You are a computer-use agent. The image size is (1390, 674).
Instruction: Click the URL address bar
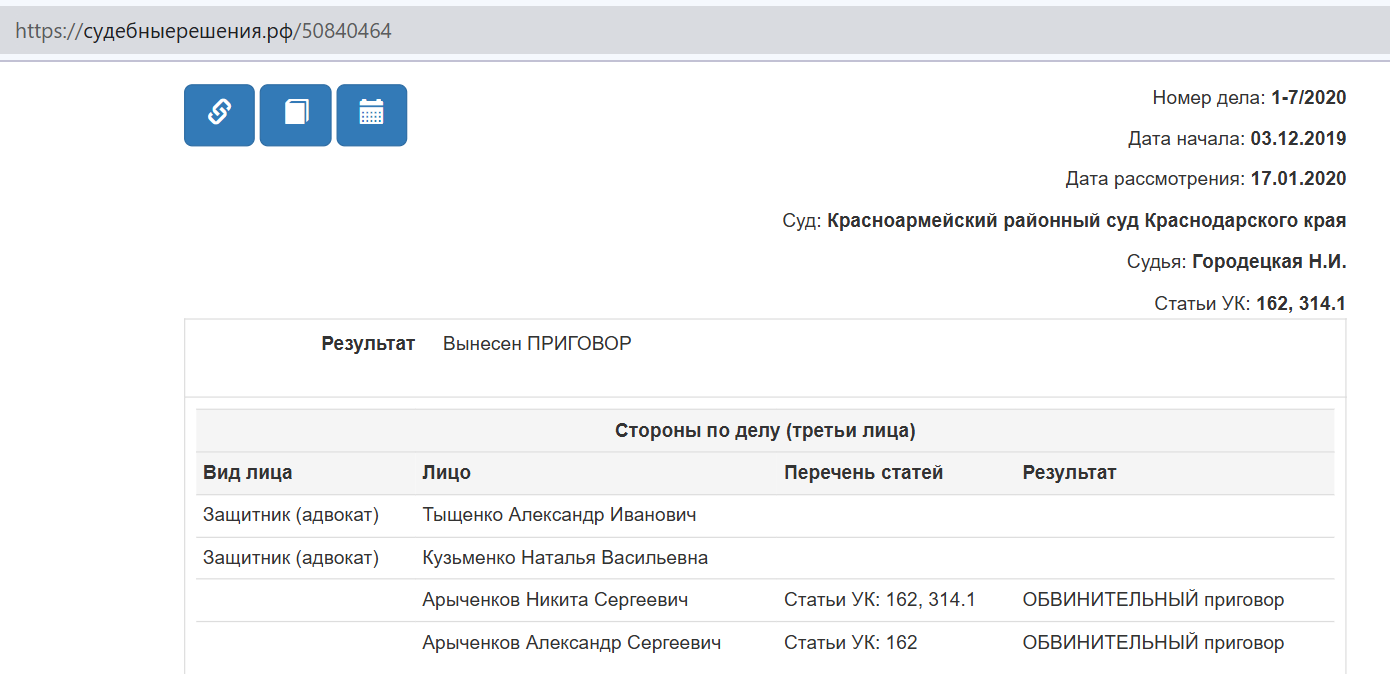pos(600,31)
